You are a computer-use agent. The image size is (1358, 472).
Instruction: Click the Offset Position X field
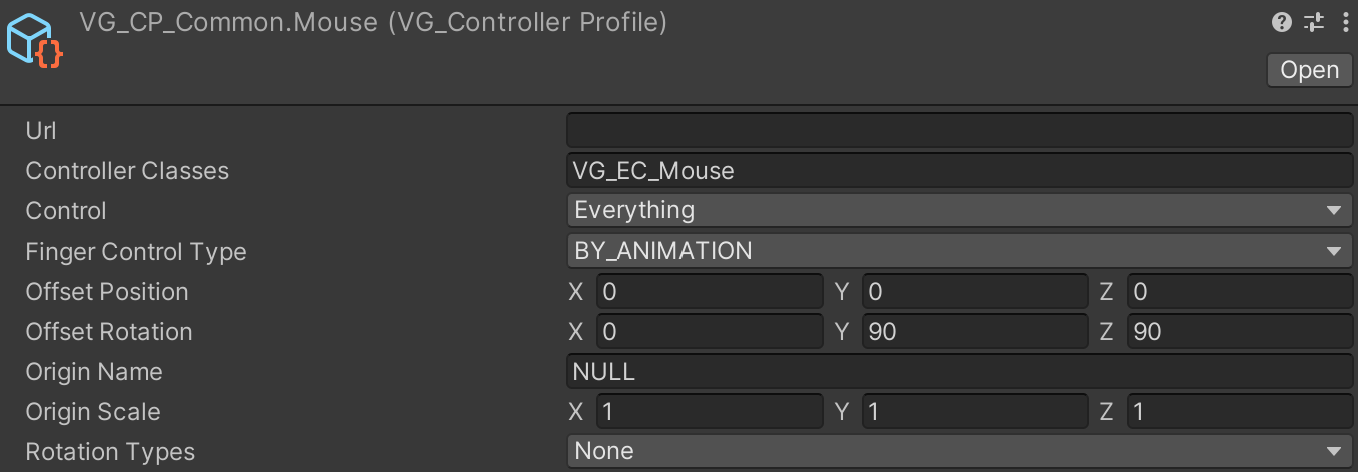710,291
